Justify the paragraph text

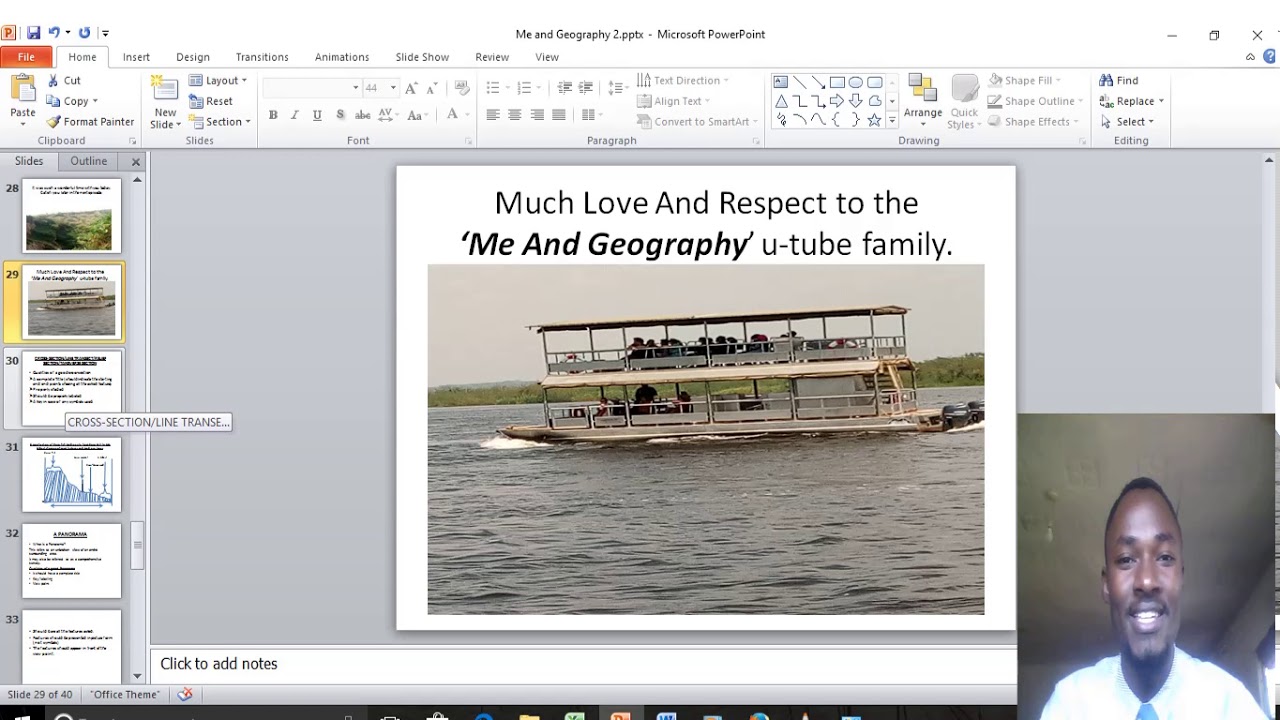click(x=559, y=115)
